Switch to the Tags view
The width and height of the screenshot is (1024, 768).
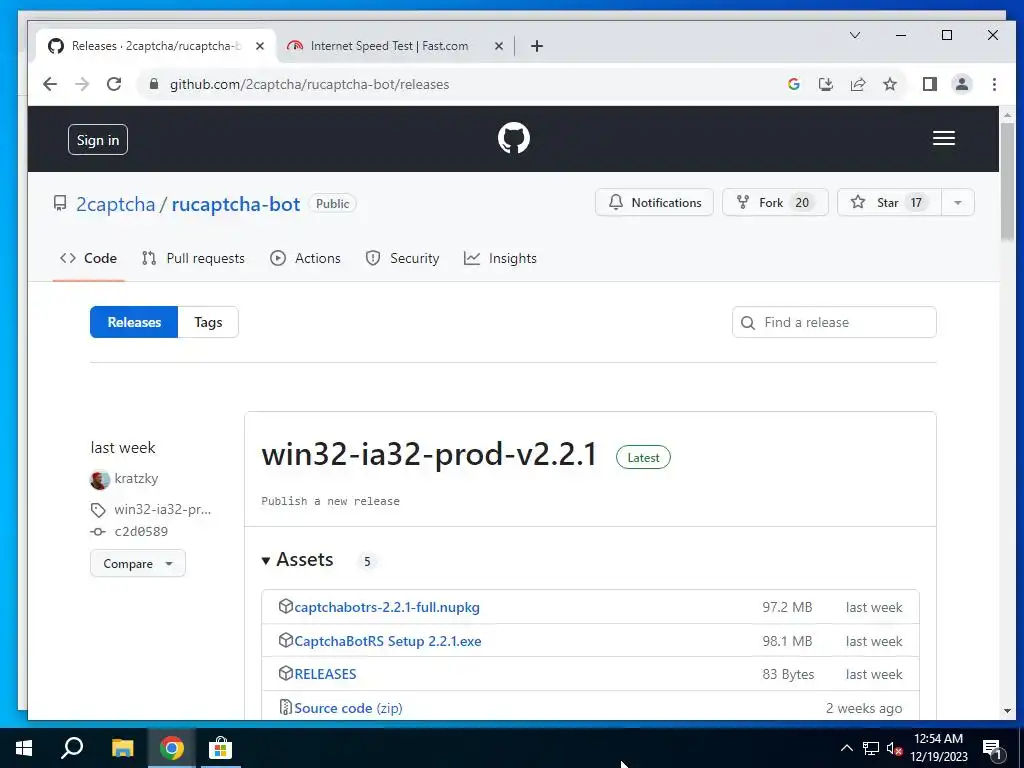(x=208, y=322)
